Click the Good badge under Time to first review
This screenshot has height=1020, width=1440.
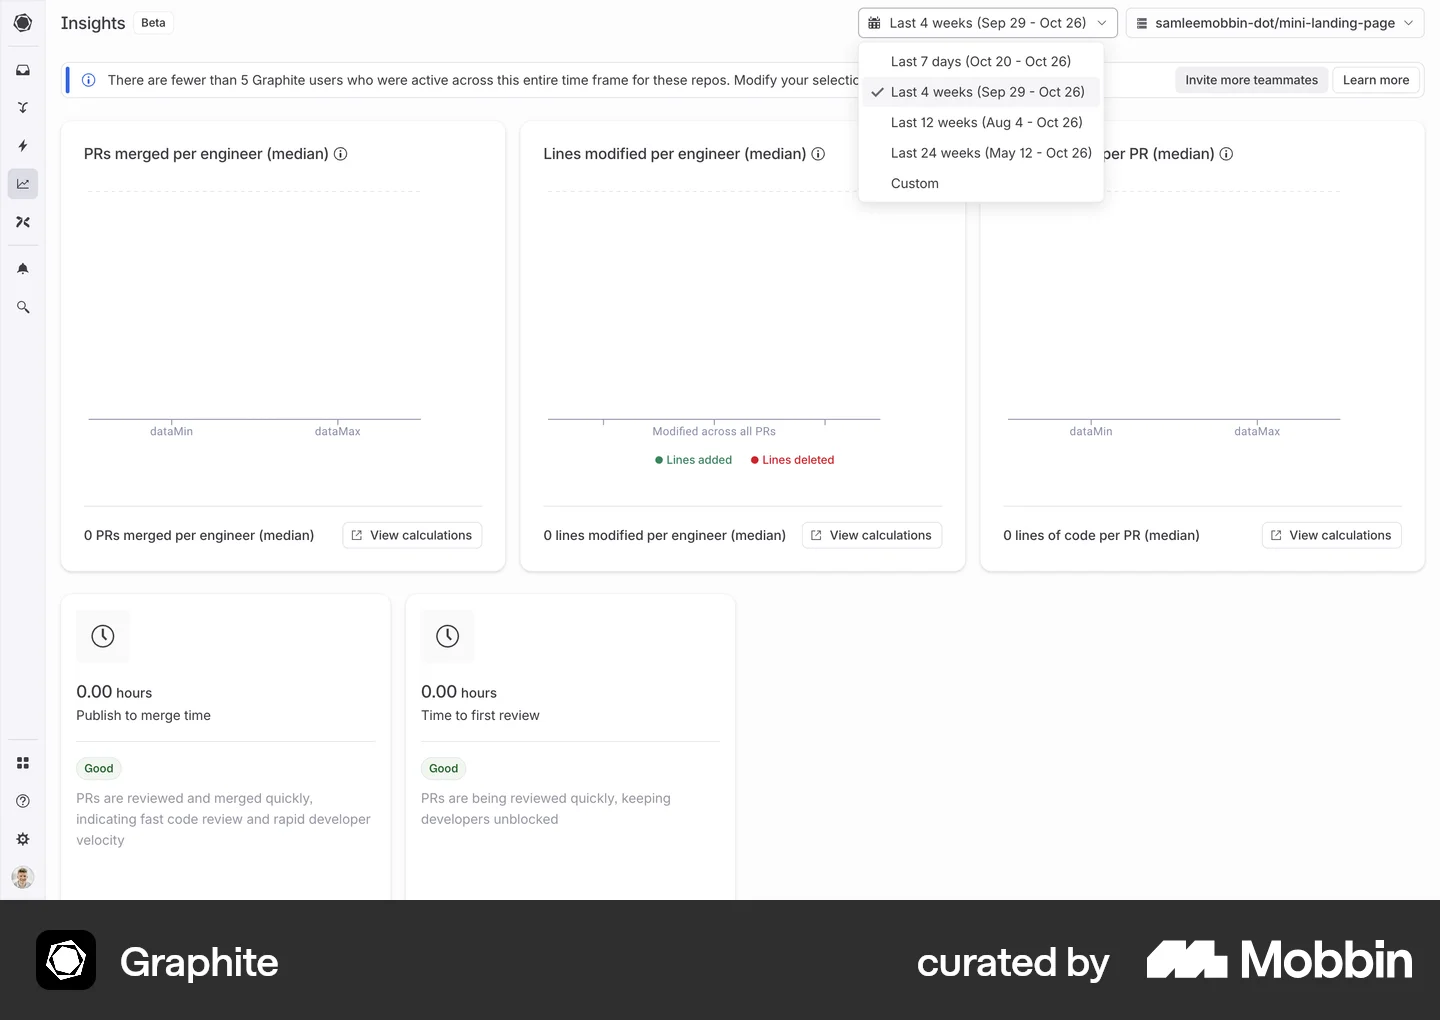click(444, 768)
